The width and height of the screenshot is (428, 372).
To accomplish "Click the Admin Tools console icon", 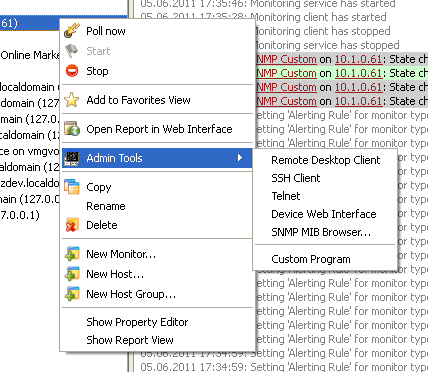I will (72, 158).
